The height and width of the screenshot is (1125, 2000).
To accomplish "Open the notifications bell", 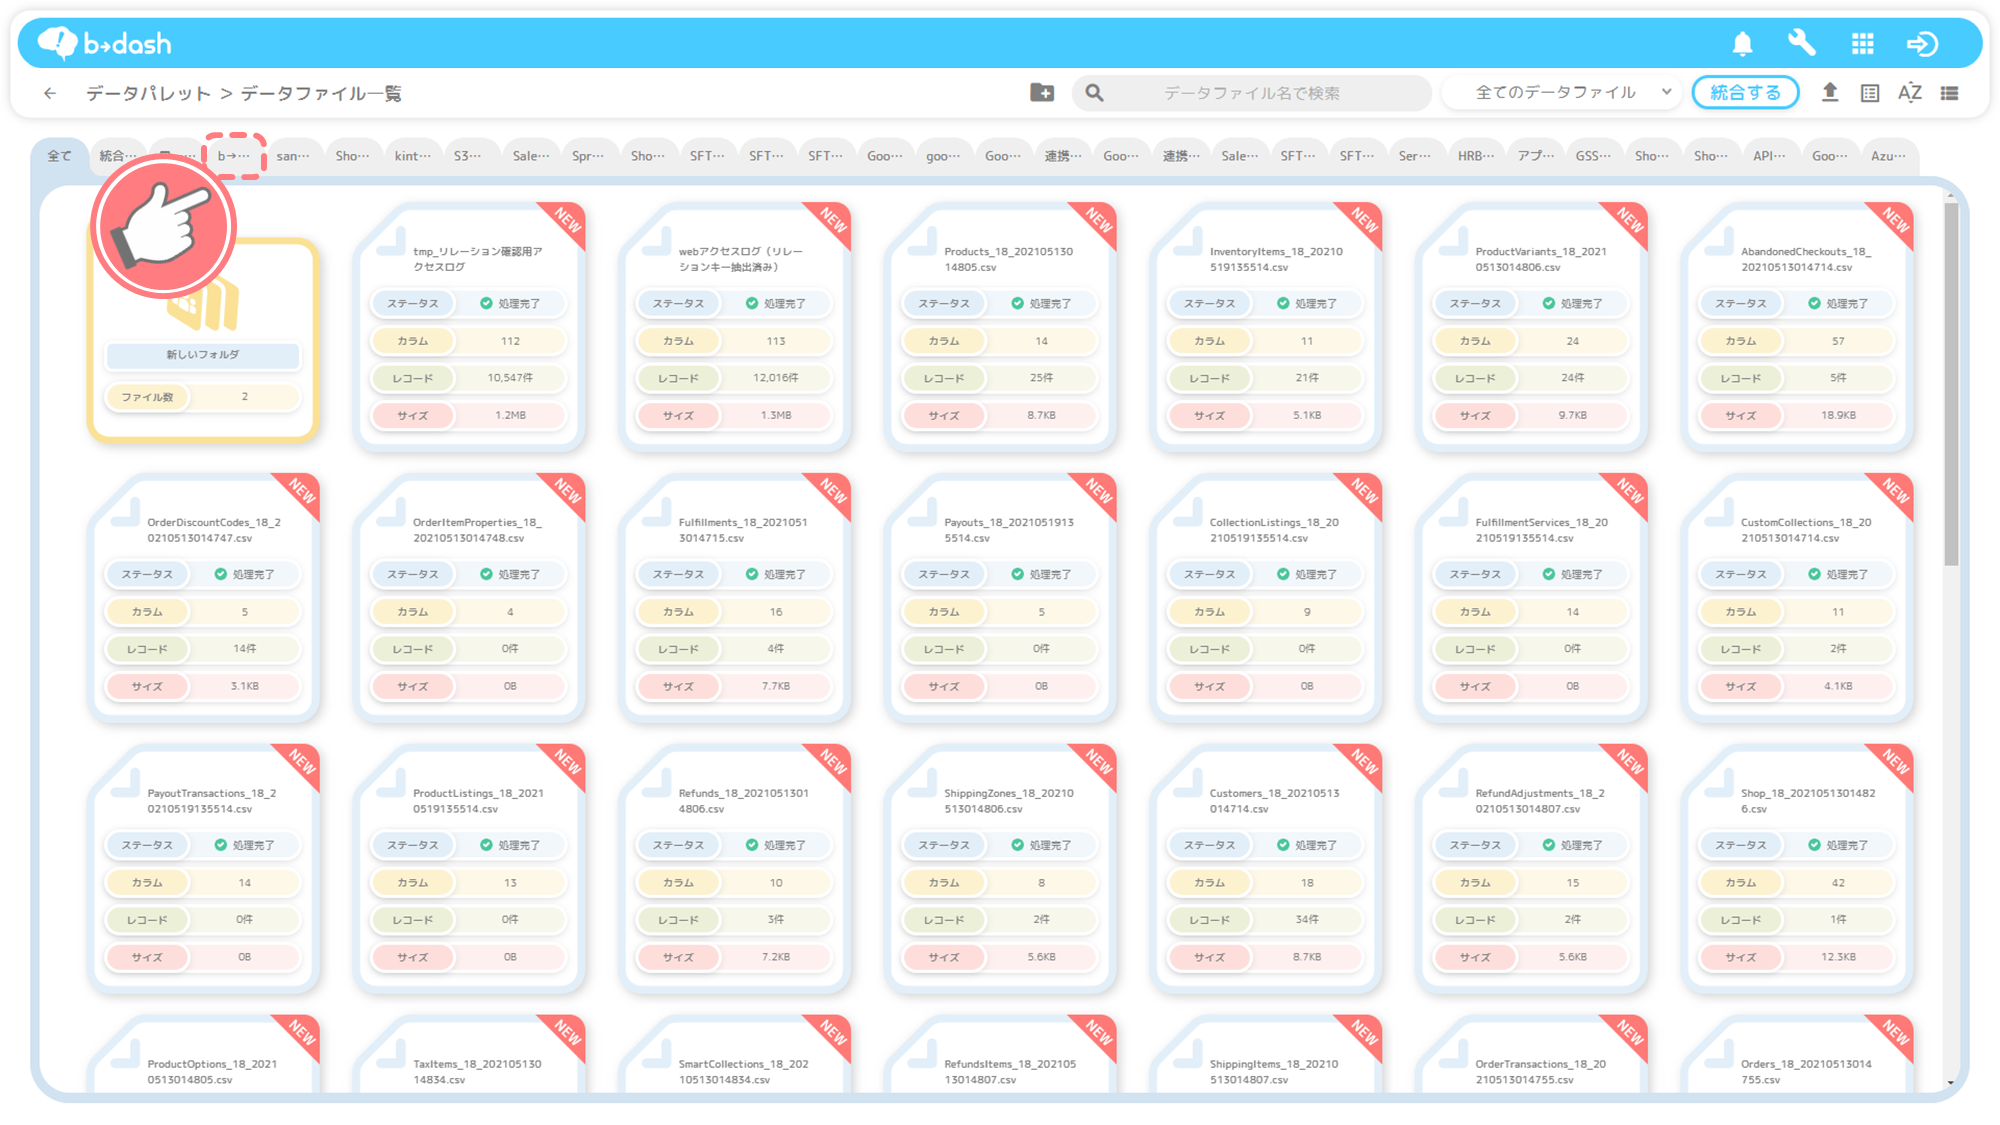I will [x=1742, y=43].
